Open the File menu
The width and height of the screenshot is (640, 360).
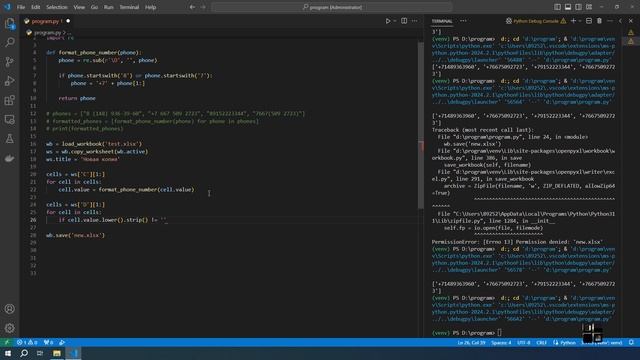[x=21, y=7]
